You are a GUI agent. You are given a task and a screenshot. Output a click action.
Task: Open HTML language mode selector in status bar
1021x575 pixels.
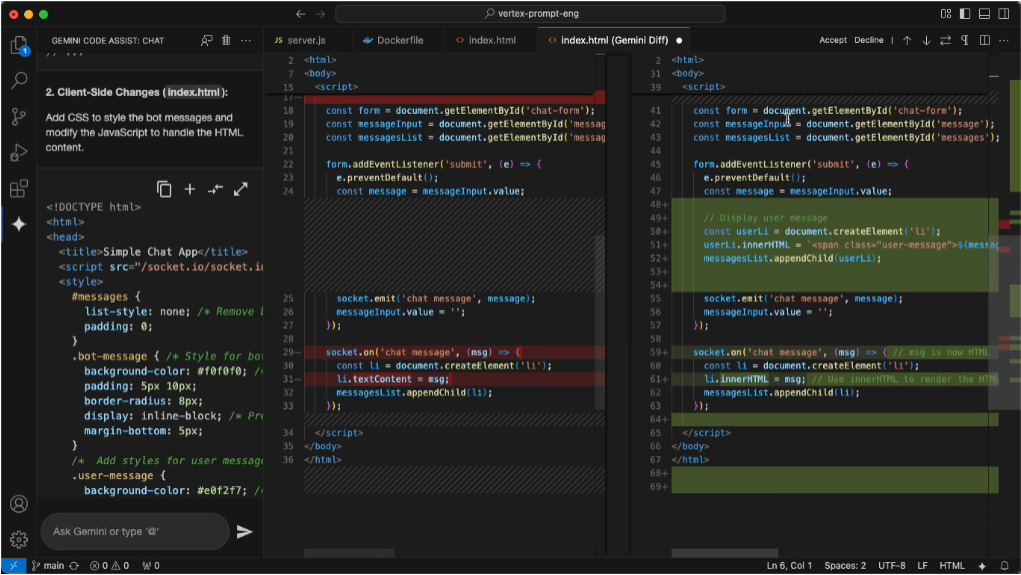(952, 566)
